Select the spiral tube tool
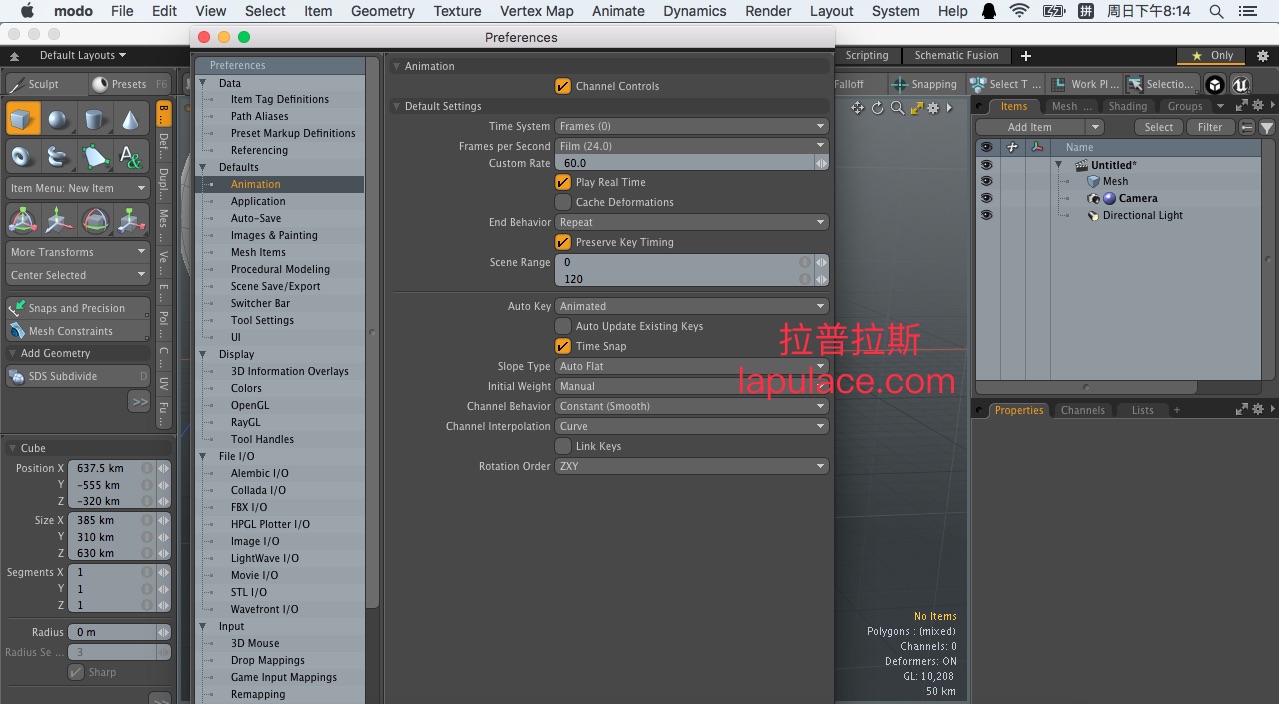This screenshot has height=704, width=1279. tap(59, 156)
